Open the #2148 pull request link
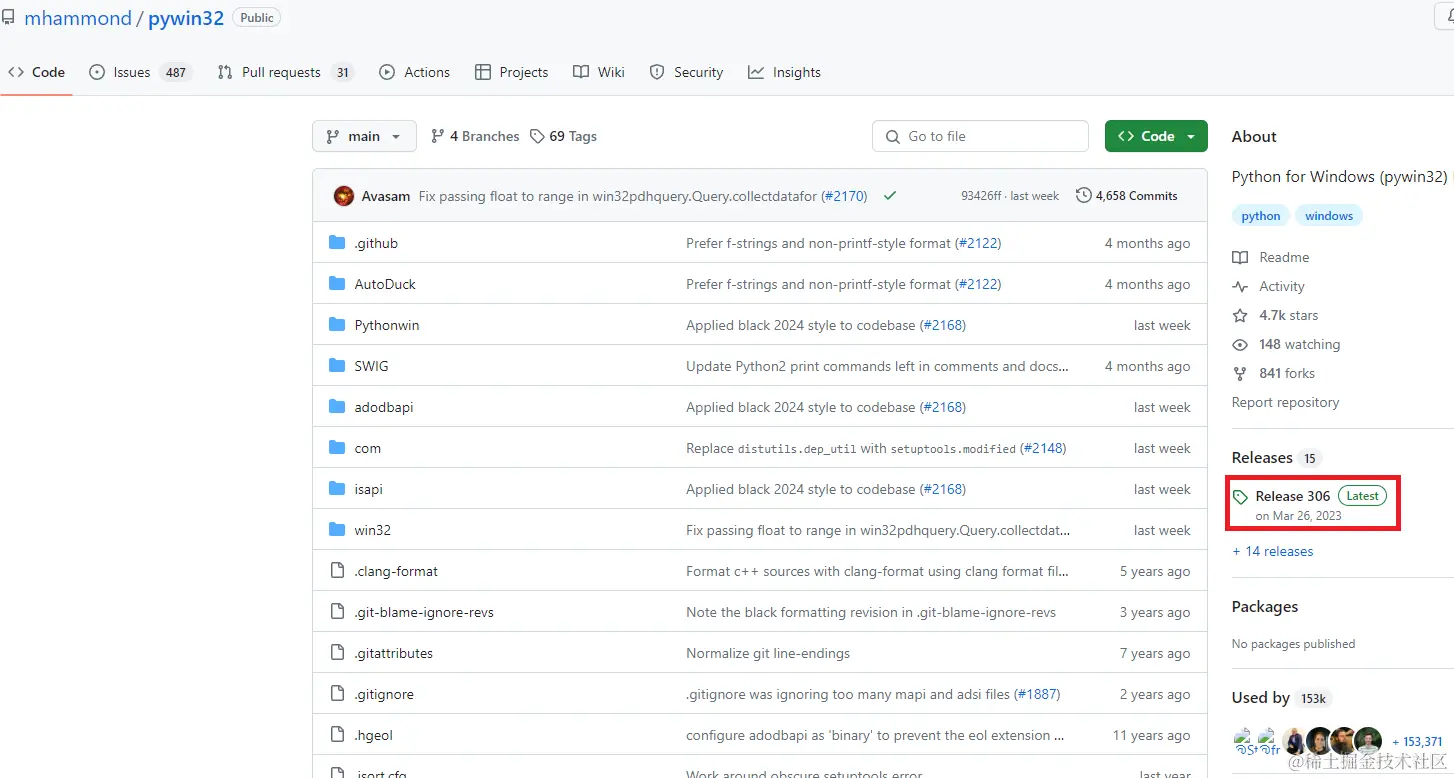 (x=1043, y=448)
